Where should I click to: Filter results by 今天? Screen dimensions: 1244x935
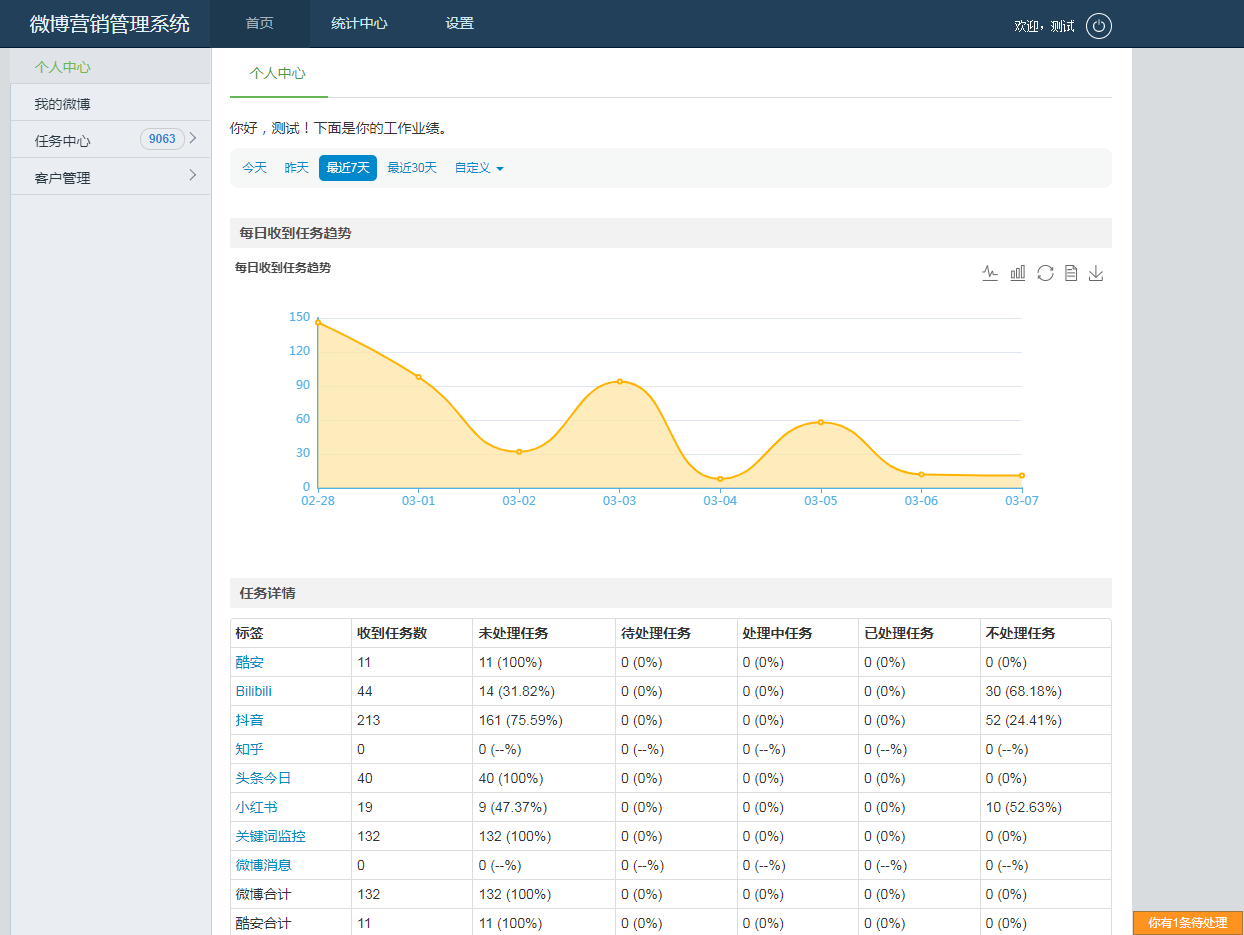[255, 168]
